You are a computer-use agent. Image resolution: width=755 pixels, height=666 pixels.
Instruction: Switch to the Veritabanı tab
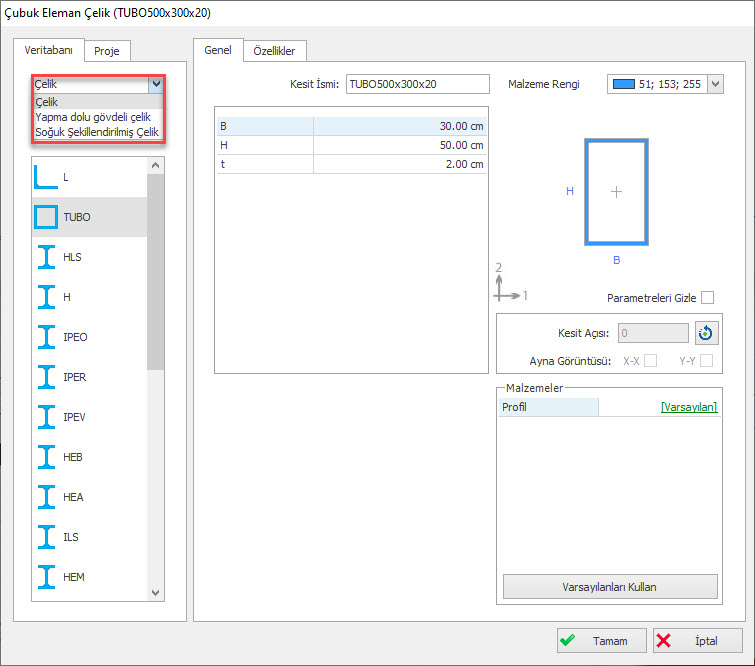(x=49, y=50)
